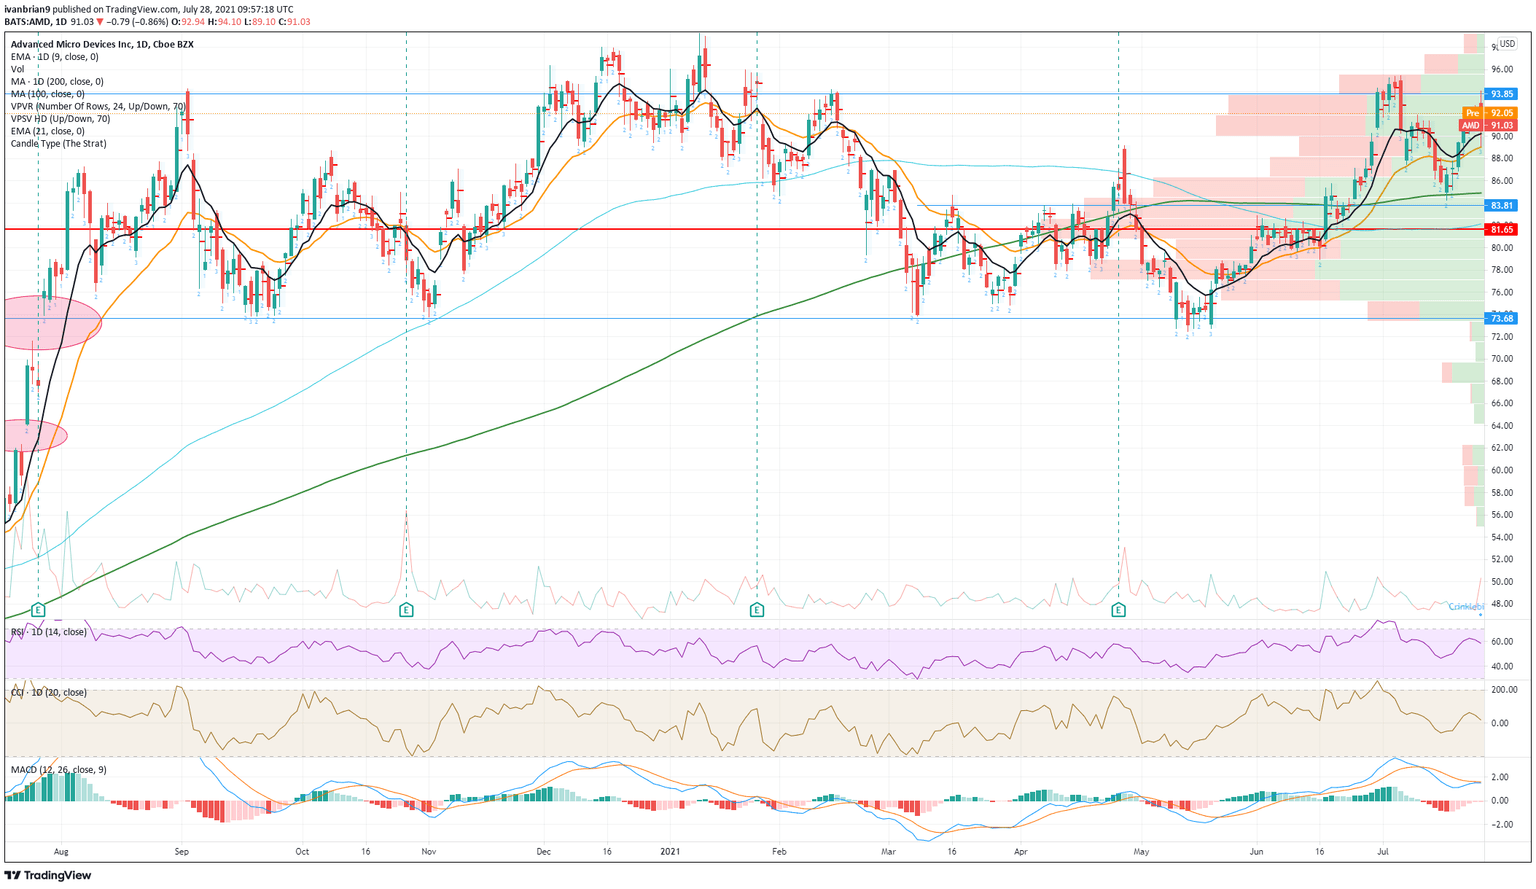Click the red AMD 91.03 price label
Image resolution: width=1536 pixels, height=889 pixels.
(x=1490, y=126)
